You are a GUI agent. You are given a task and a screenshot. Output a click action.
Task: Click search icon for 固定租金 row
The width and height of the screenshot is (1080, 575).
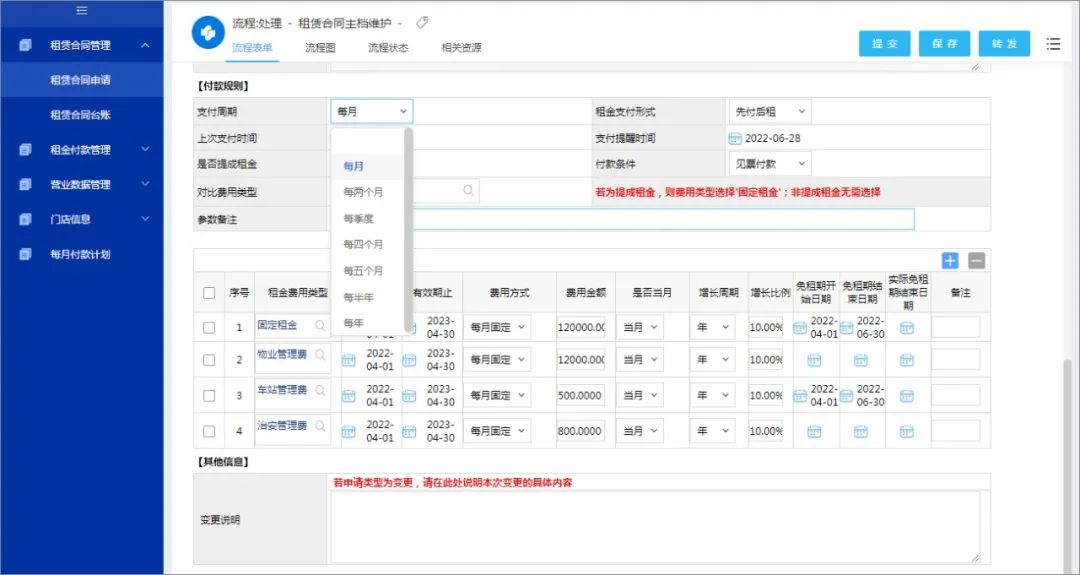click(x=320, y=325)
